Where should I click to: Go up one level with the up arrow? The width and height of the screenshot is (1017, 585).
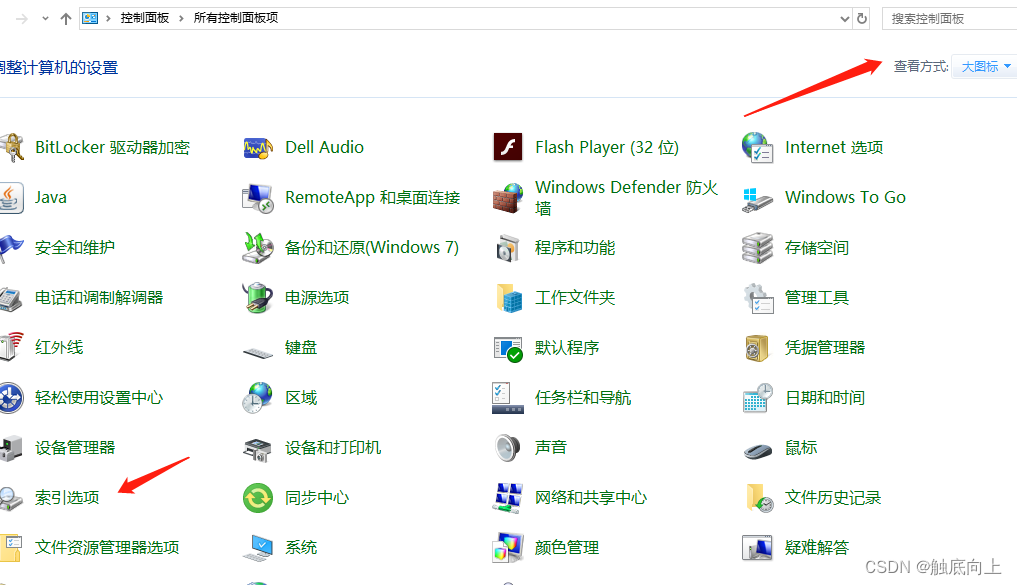(66, 19)
